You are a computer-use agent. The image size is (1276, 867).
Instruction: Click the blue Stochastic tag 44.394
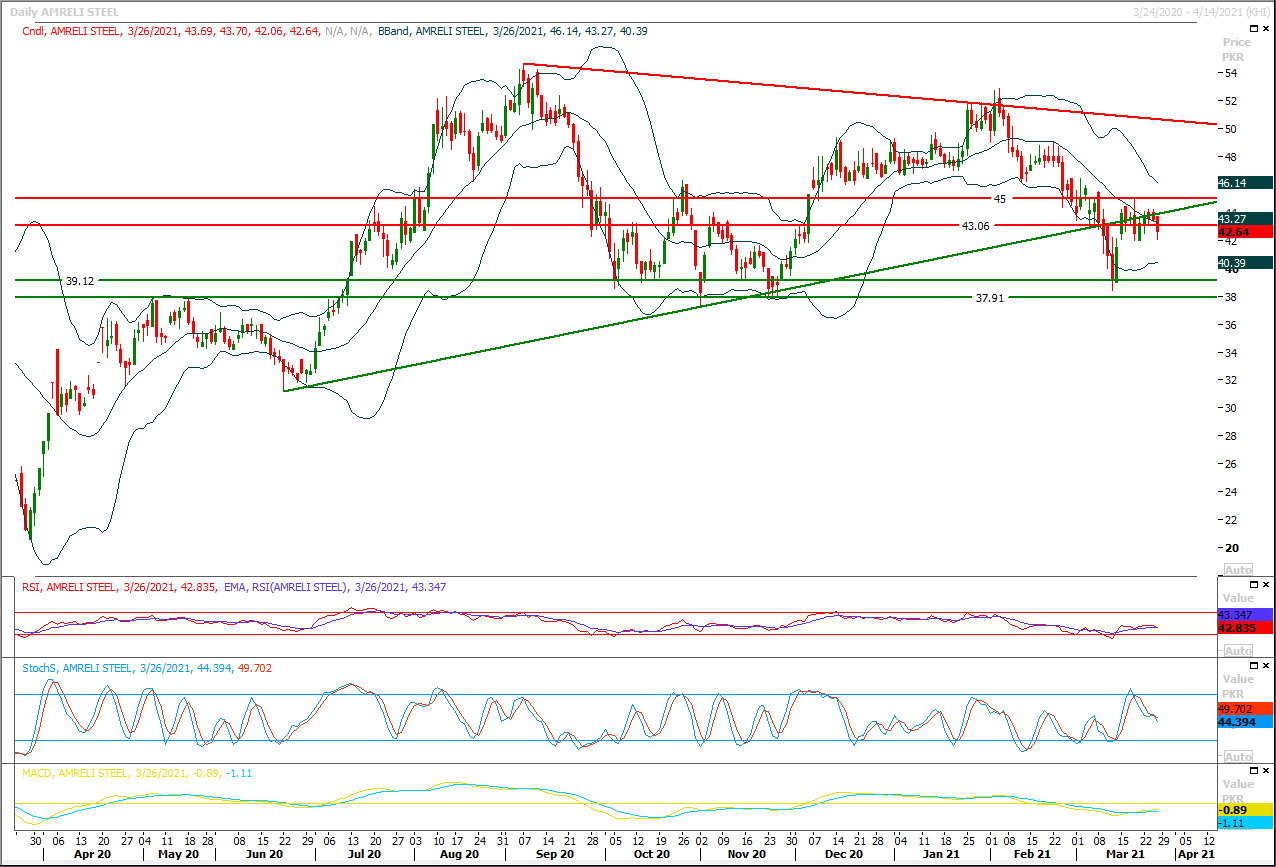click(x=1246, y=721)
